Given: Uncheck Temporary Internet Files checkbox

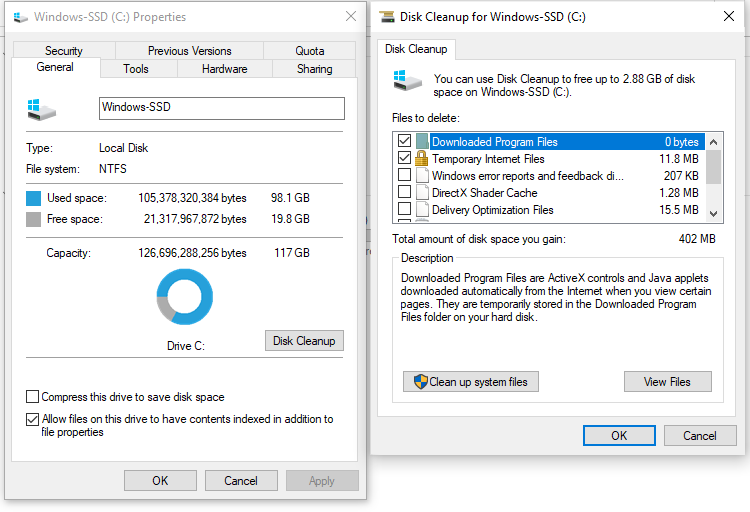Looking at the screenshot, I should (x=404, y=158).
